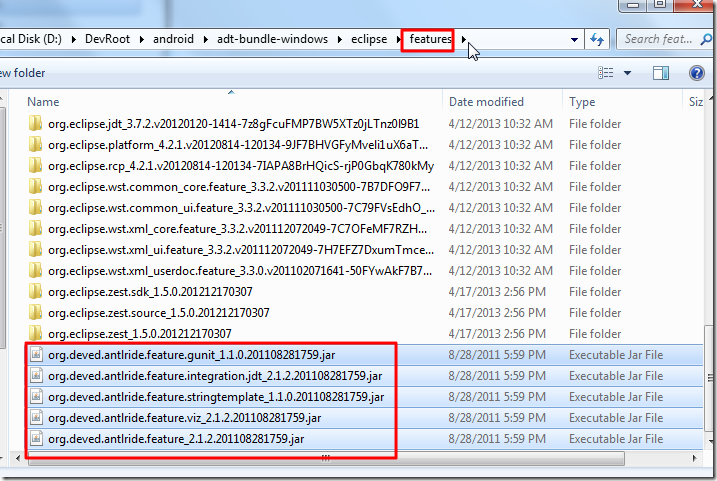This screenshot has height=481, width=717.
Task: Select org.deved.antlride.feature.viz_2.1.2 jar name
Action: pos(185,418)
